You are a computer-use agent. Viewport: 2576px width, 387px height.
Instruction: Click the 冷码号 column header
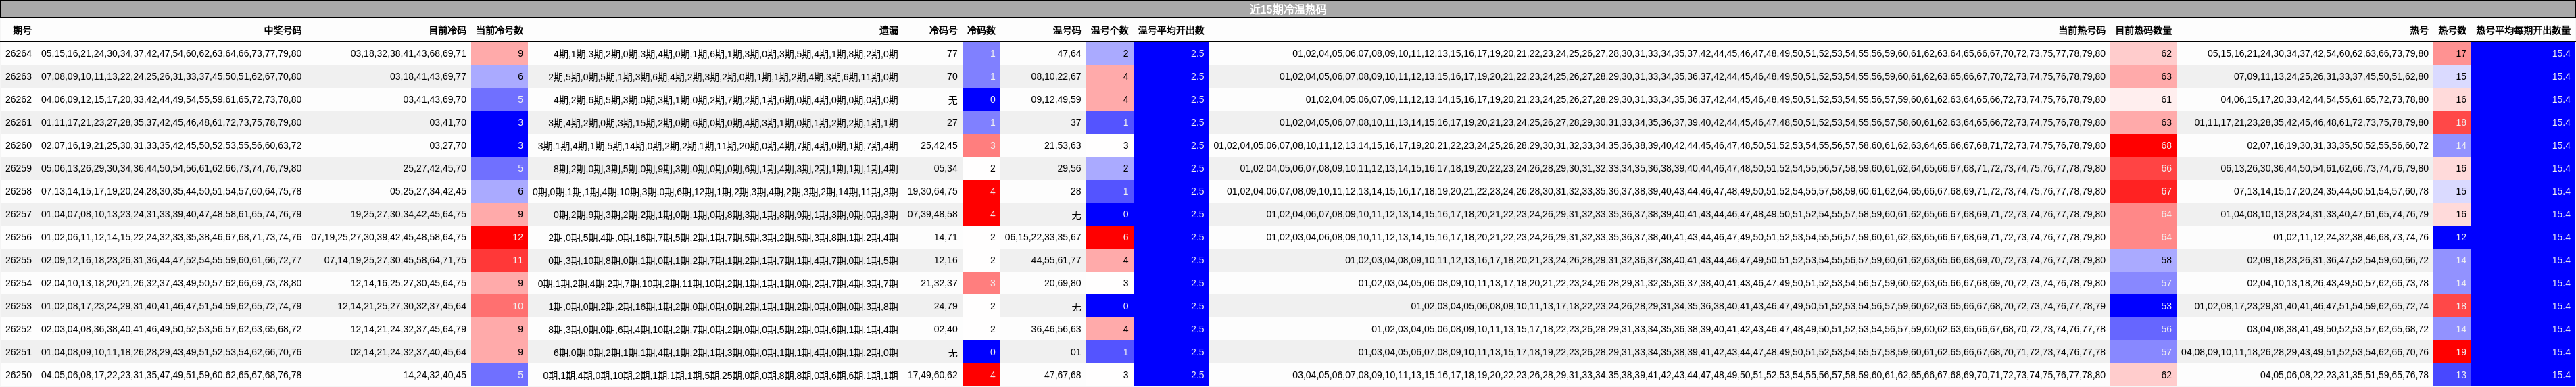point(943,31)
